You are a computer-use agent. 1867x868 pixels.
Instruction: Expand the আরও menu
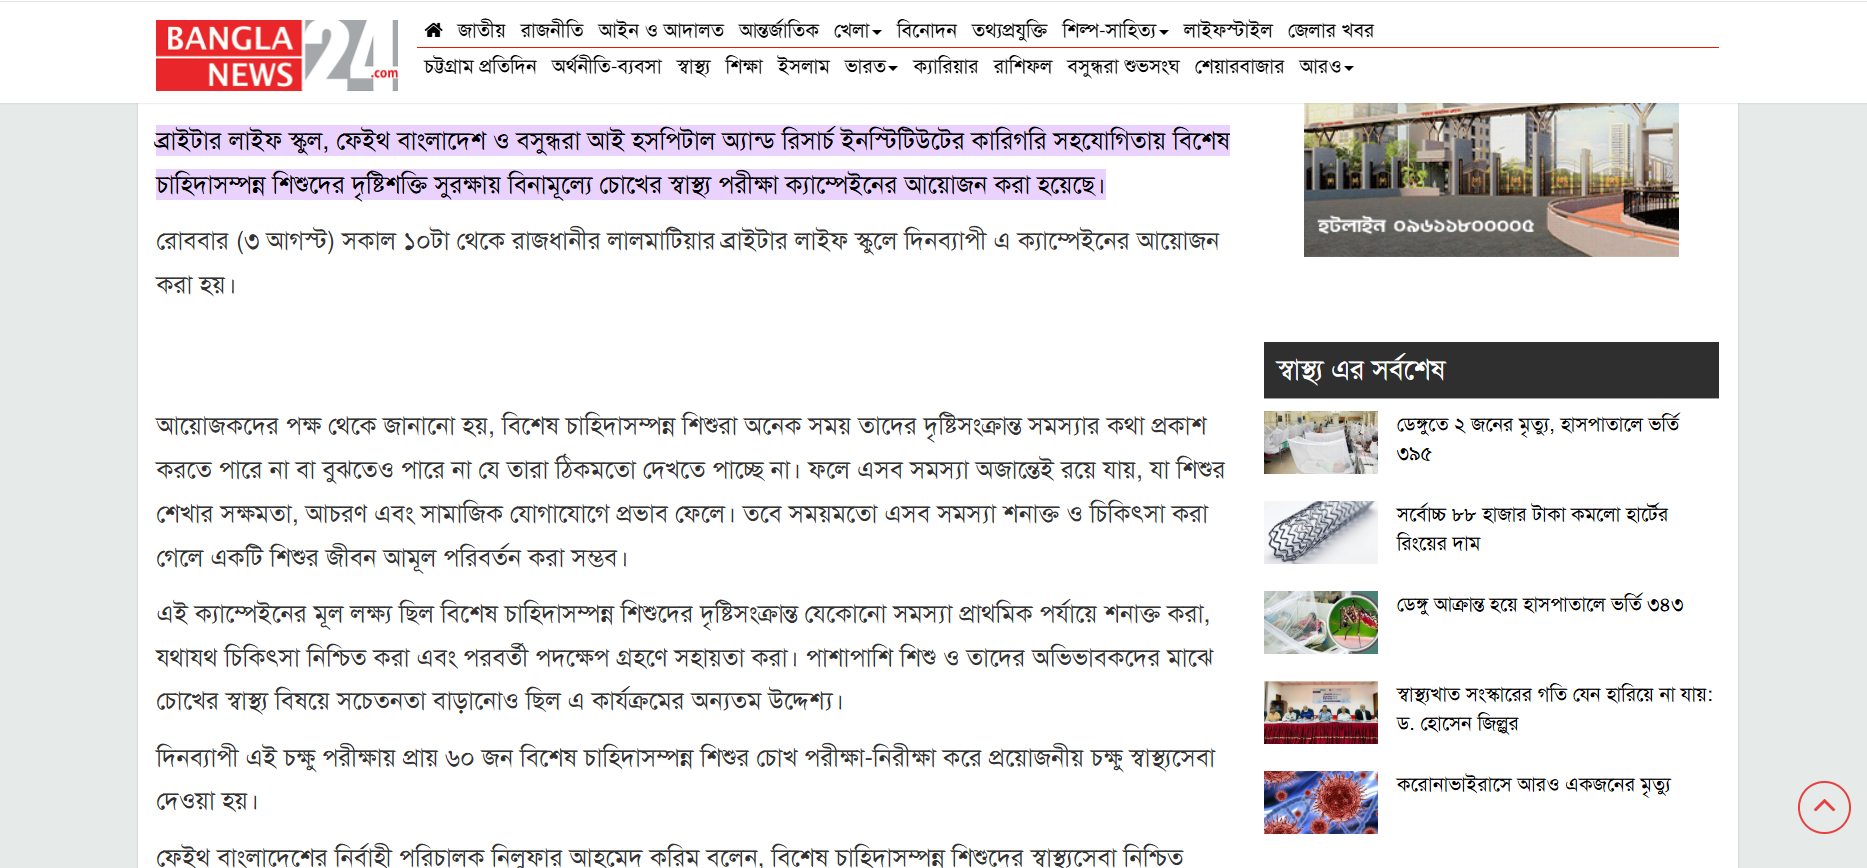tap(1325, 67)
